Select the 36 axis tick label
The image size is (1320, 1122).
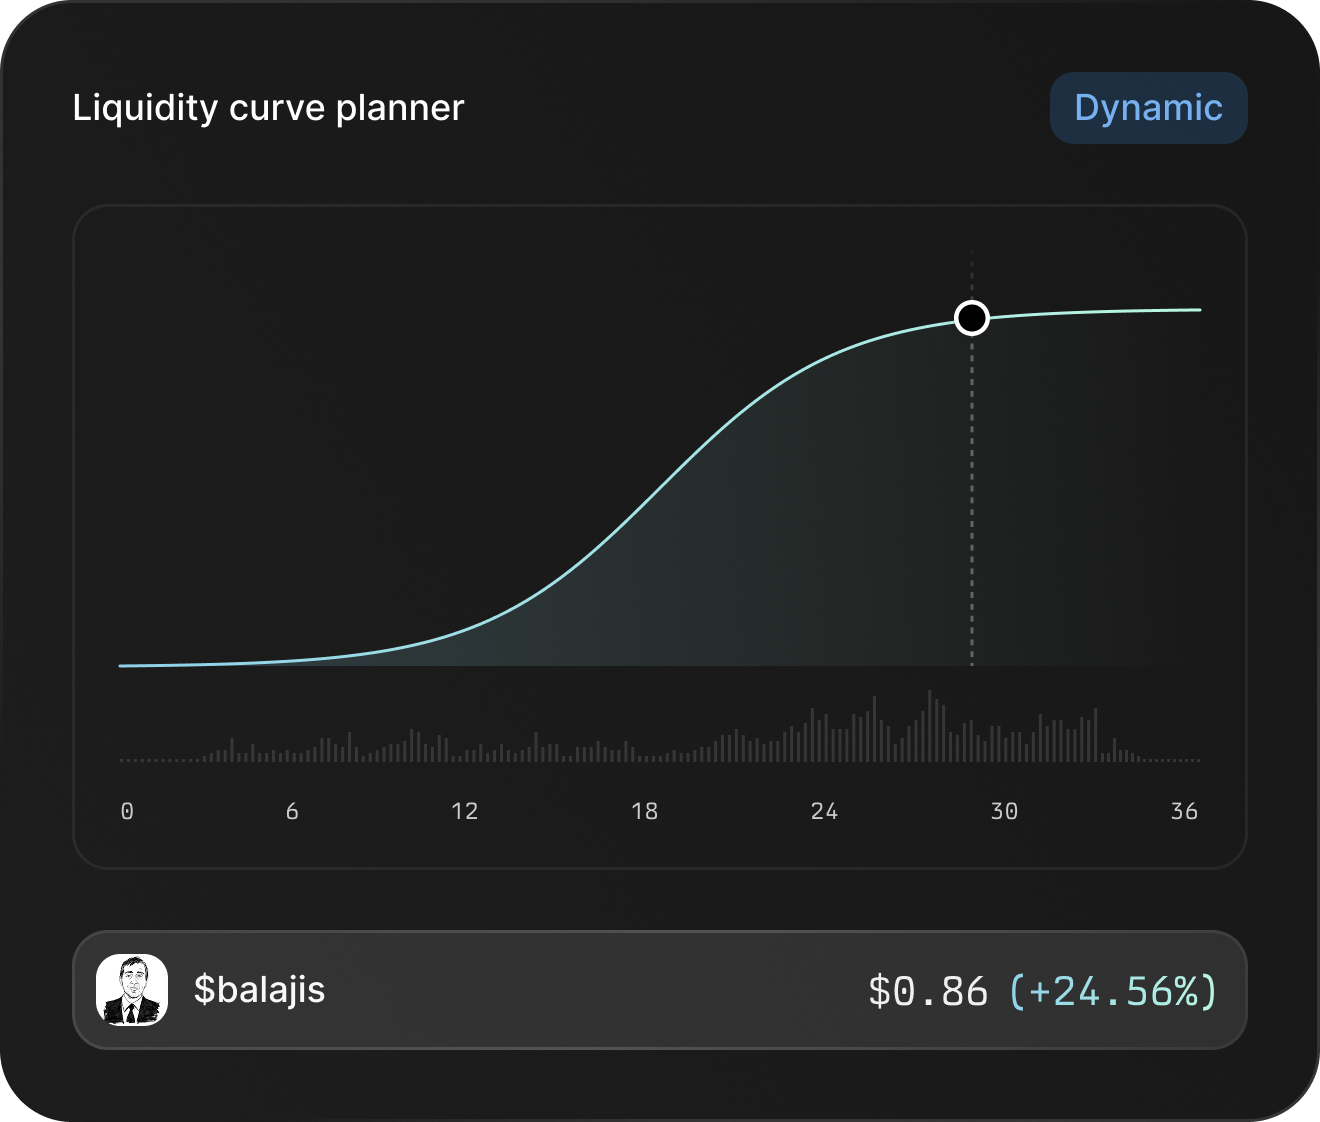point(1184,811)
